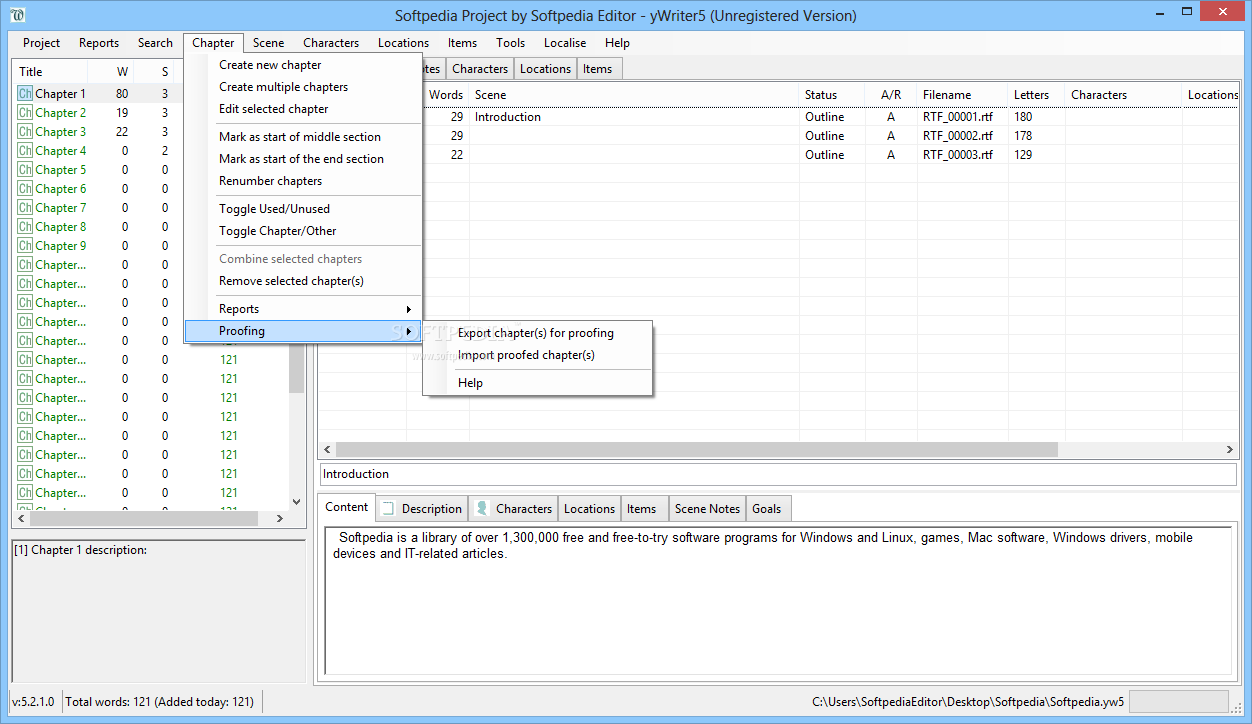
Task: Open the Description tab
Action: point(421,509)
